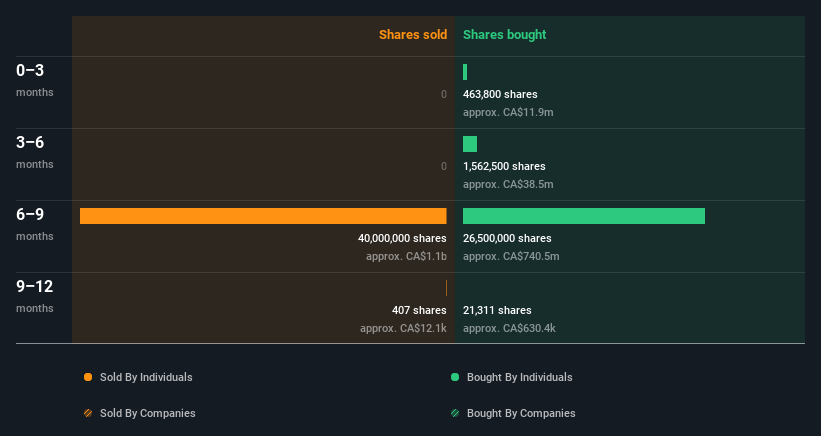Click the green Bought By Individuals legend dot
This screenshot has width=821, height=436.
(x=455, y=377)
